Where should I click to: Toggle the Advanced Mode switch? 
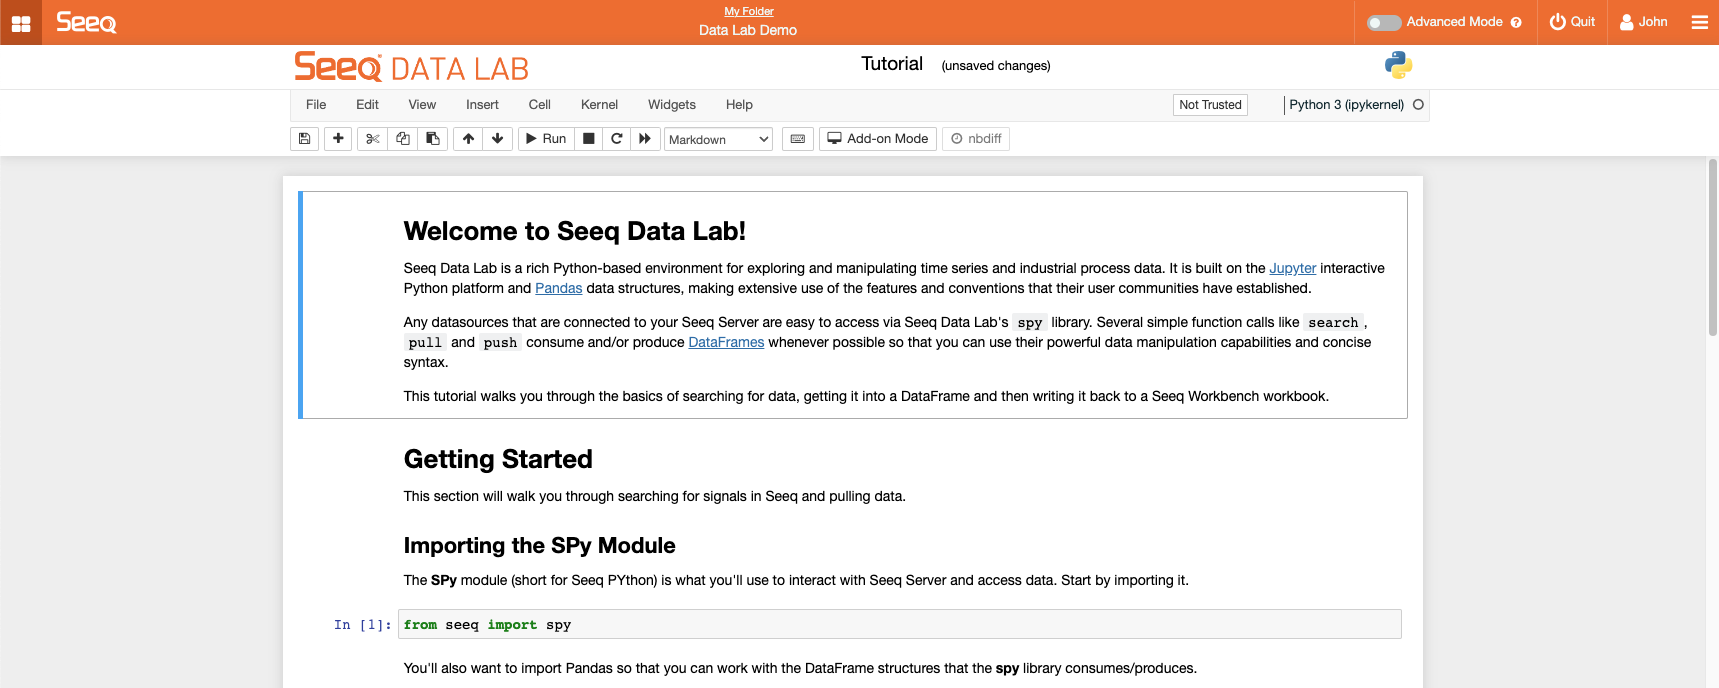tap(1384, 22)
